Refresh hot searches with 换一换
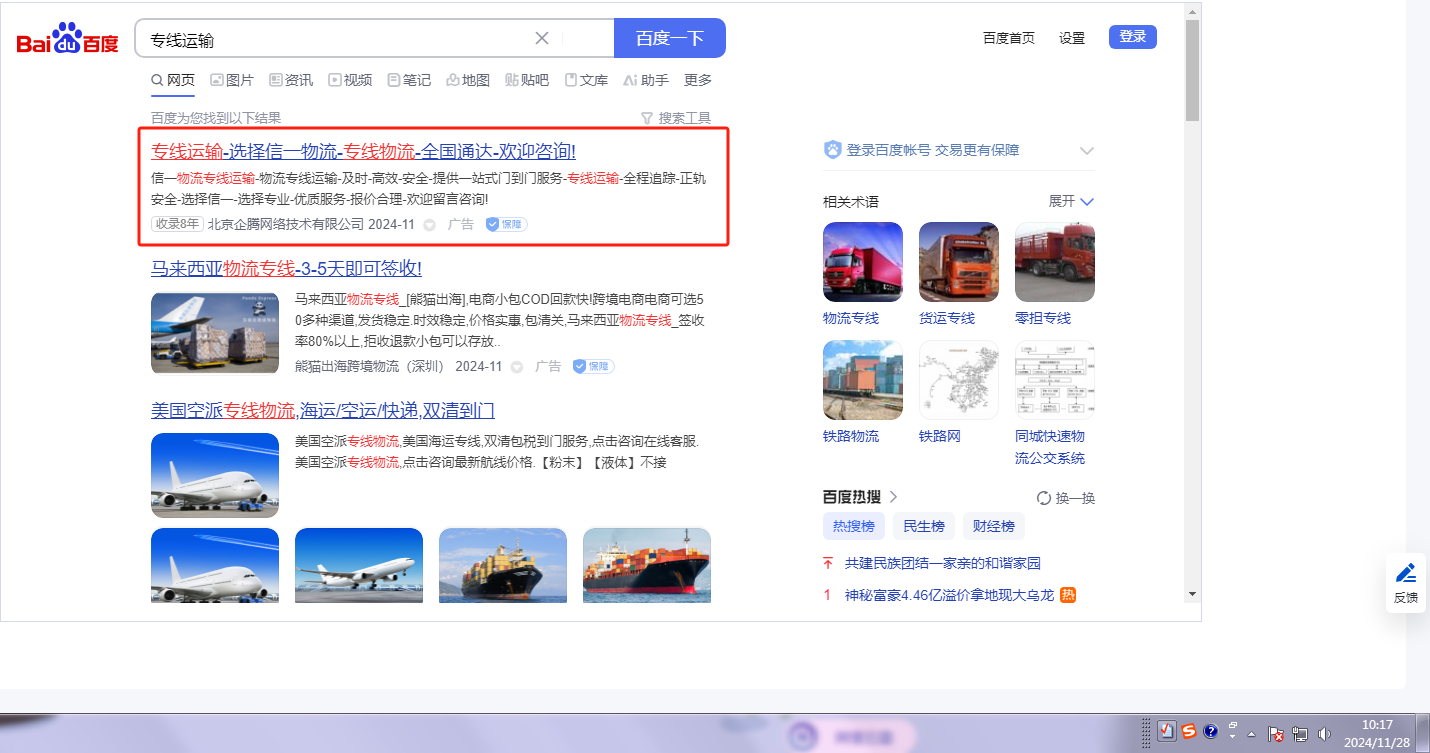 coord(1066,498)
